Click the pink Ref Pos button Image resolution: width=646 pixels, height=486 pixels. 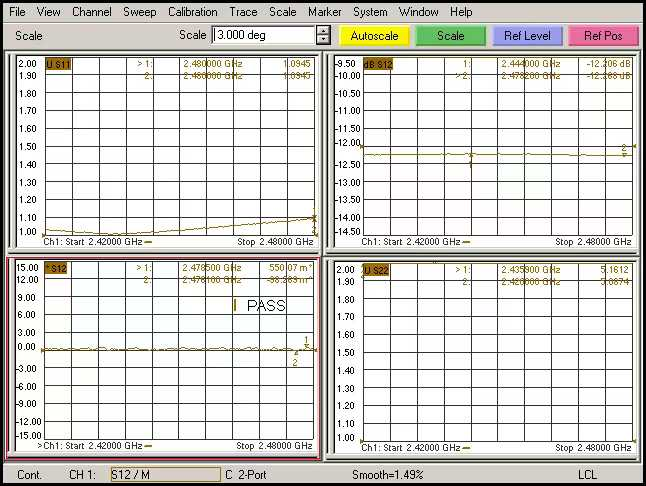point(603,35)
